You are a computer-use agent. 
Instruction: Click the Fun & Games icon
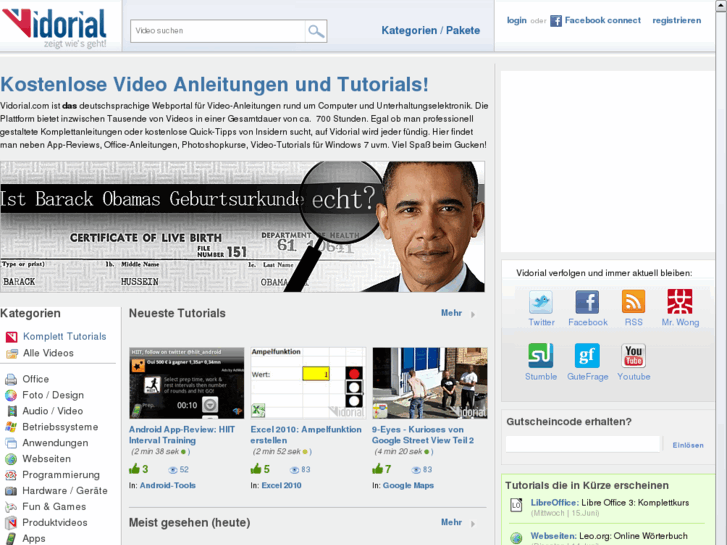(x=11, y=507)
